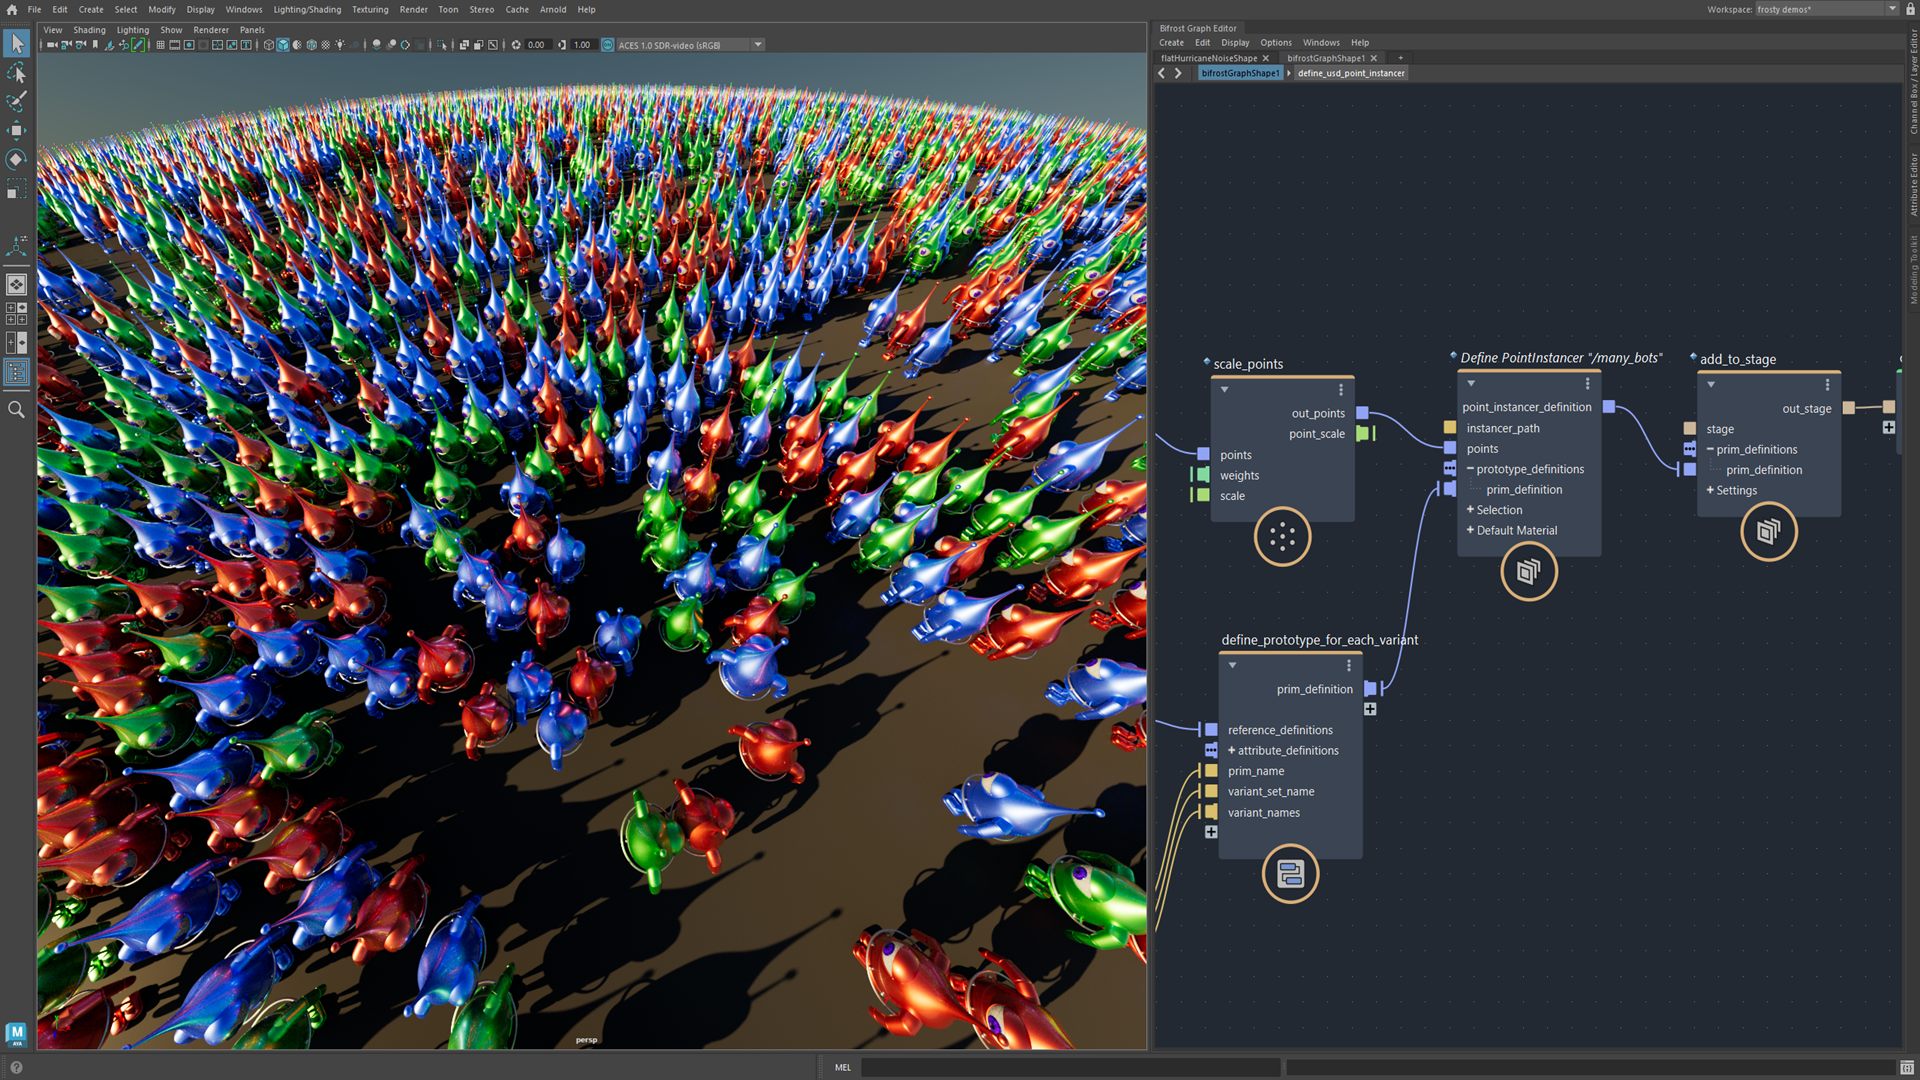
Task: Open the ACES 1.0 SDR-video dropdown
Action: pos(758,45)
